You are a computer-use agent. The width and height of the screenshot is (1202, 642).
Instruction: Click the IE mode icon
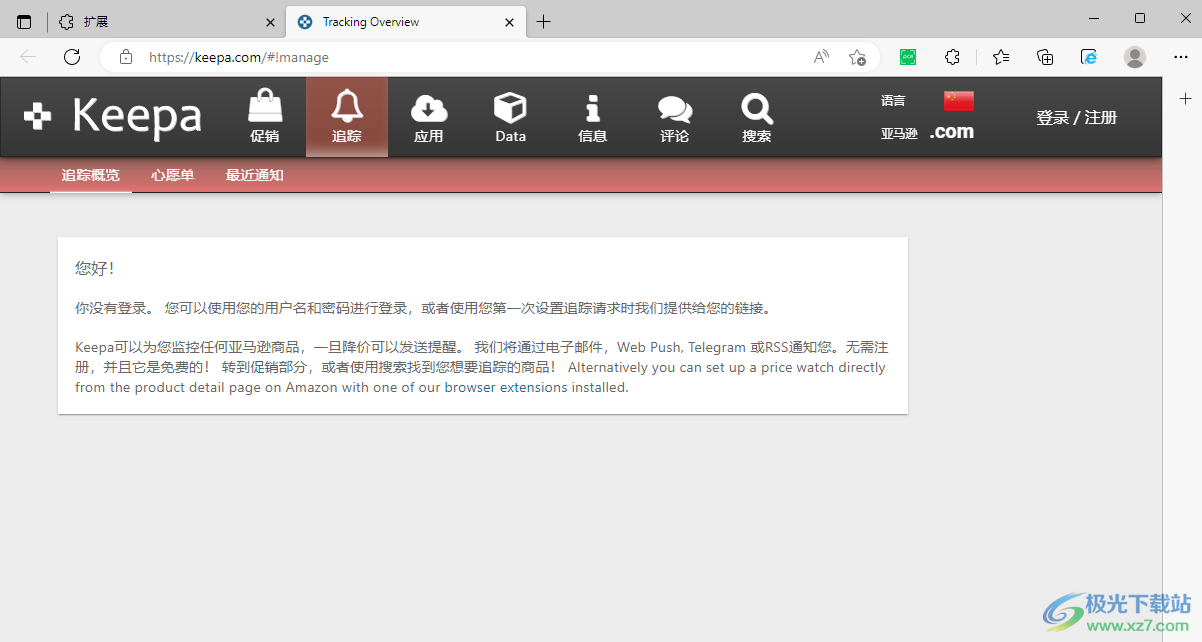pyautogui.click(x=1089, y=57)
